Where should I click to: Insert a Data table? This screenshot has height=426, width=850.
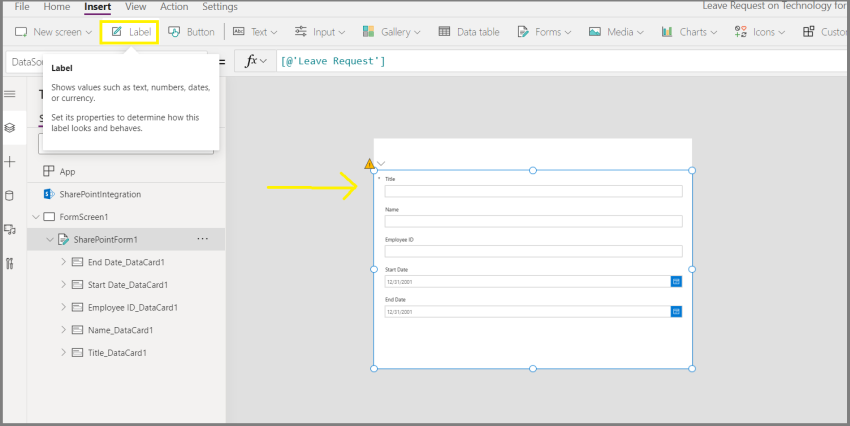[x=468, y=32]
